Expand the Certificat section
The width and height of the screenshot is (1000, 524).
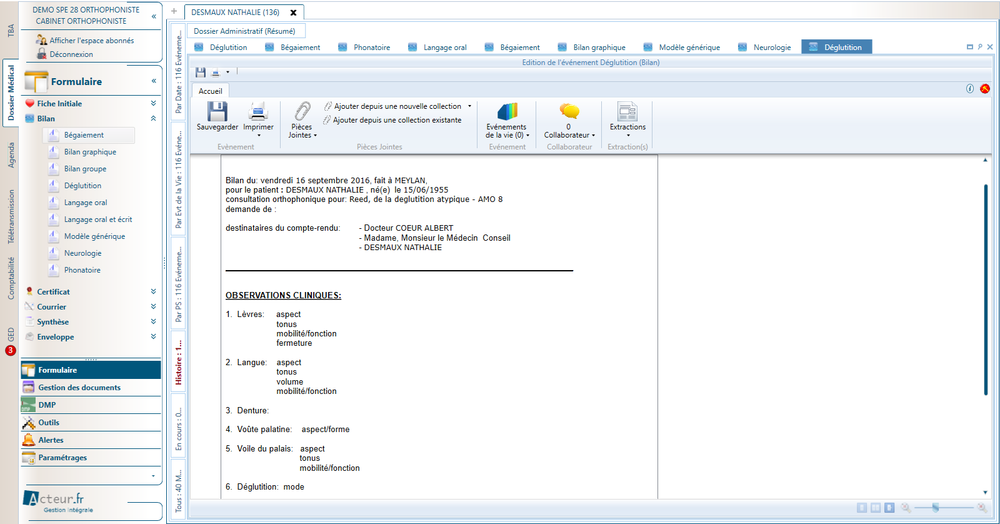(x=153, y=292)
